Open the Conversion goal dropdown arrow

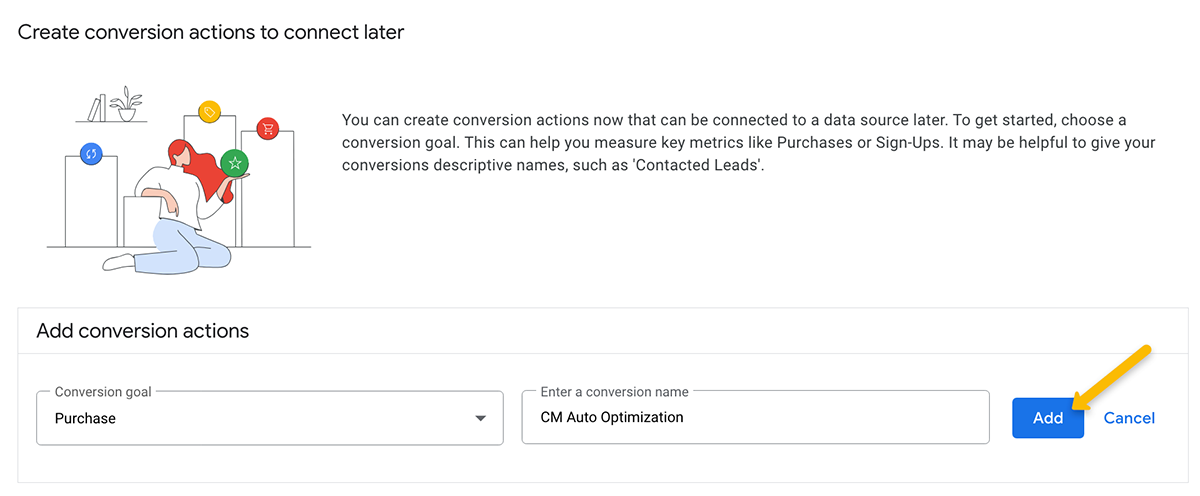coord(480,418)
